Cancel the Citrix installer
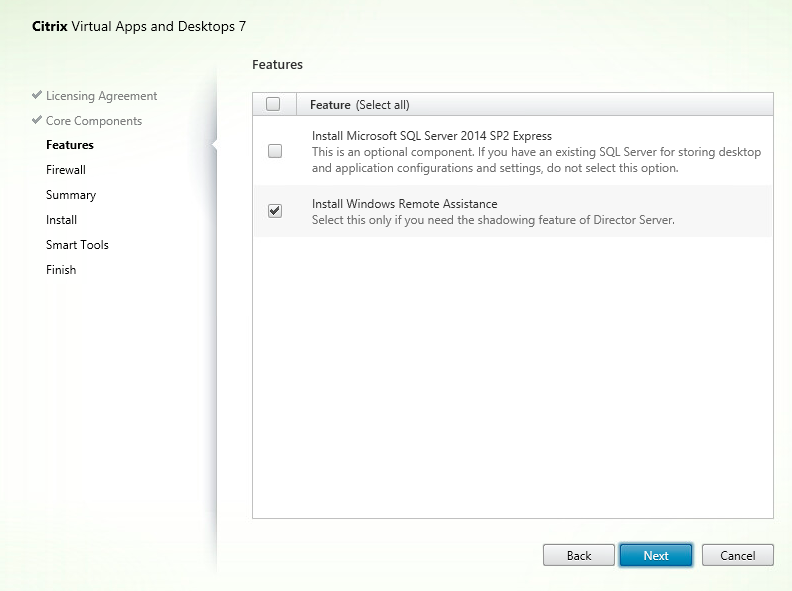This screenshot has height=591, width=792. 737,555
